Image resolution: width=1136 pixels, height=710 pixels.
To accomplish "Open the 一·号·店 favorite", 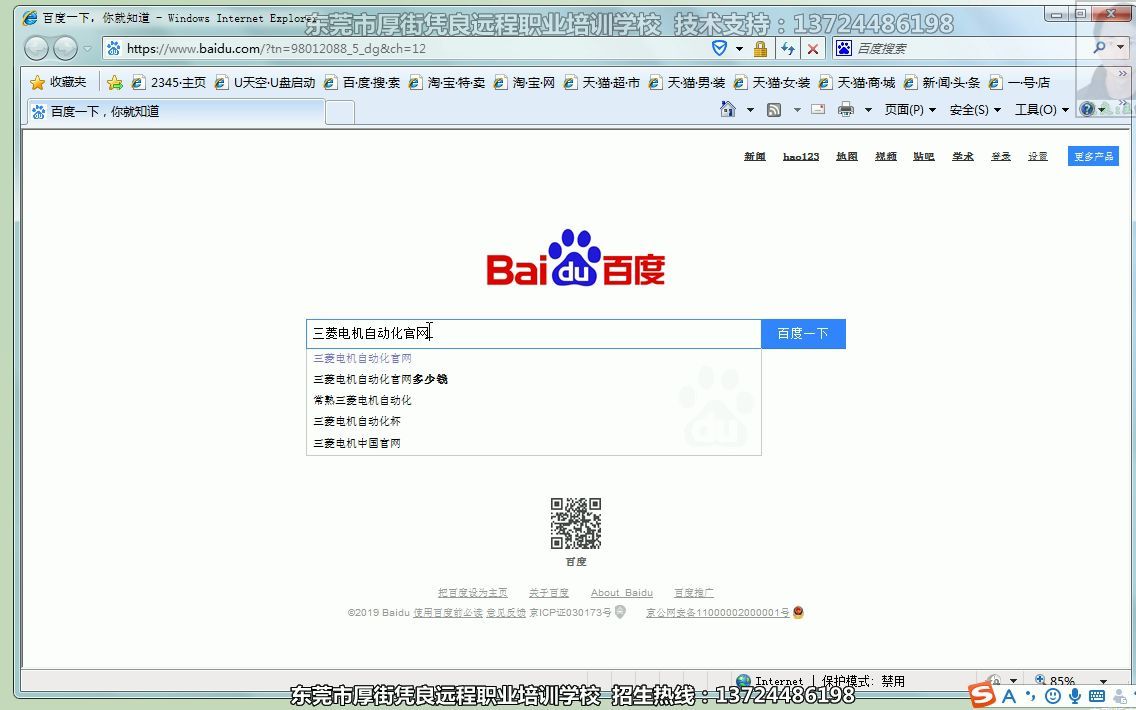I will click(1019, 83).
